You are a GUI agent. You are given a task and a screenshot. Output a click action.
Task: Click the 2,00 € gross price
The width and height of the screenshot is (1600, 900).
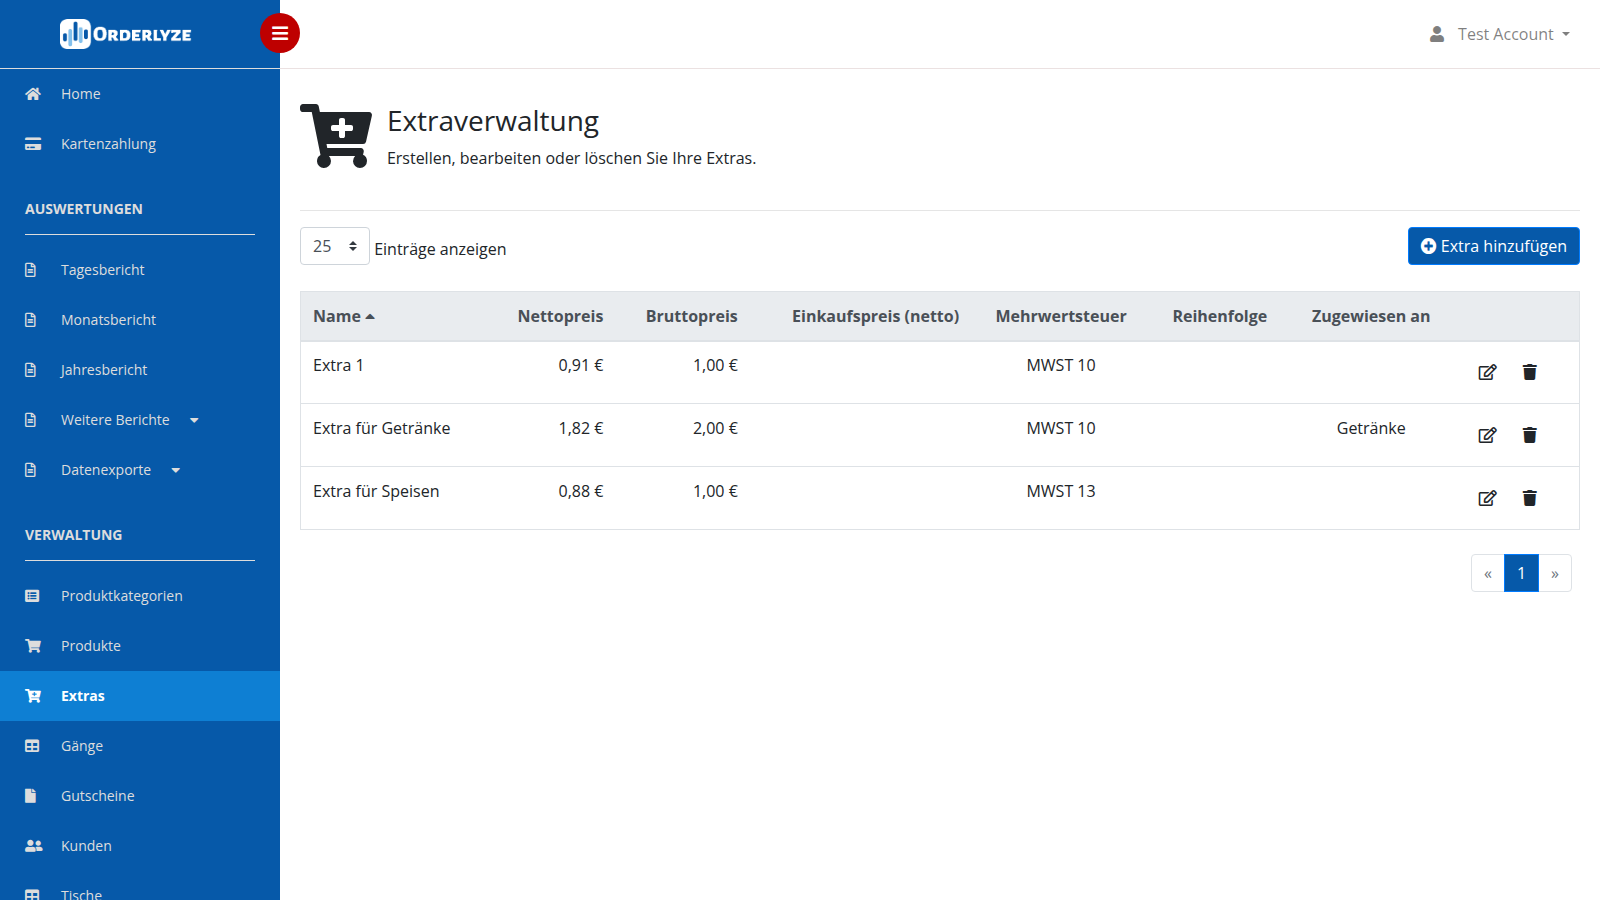pos(715,428)
